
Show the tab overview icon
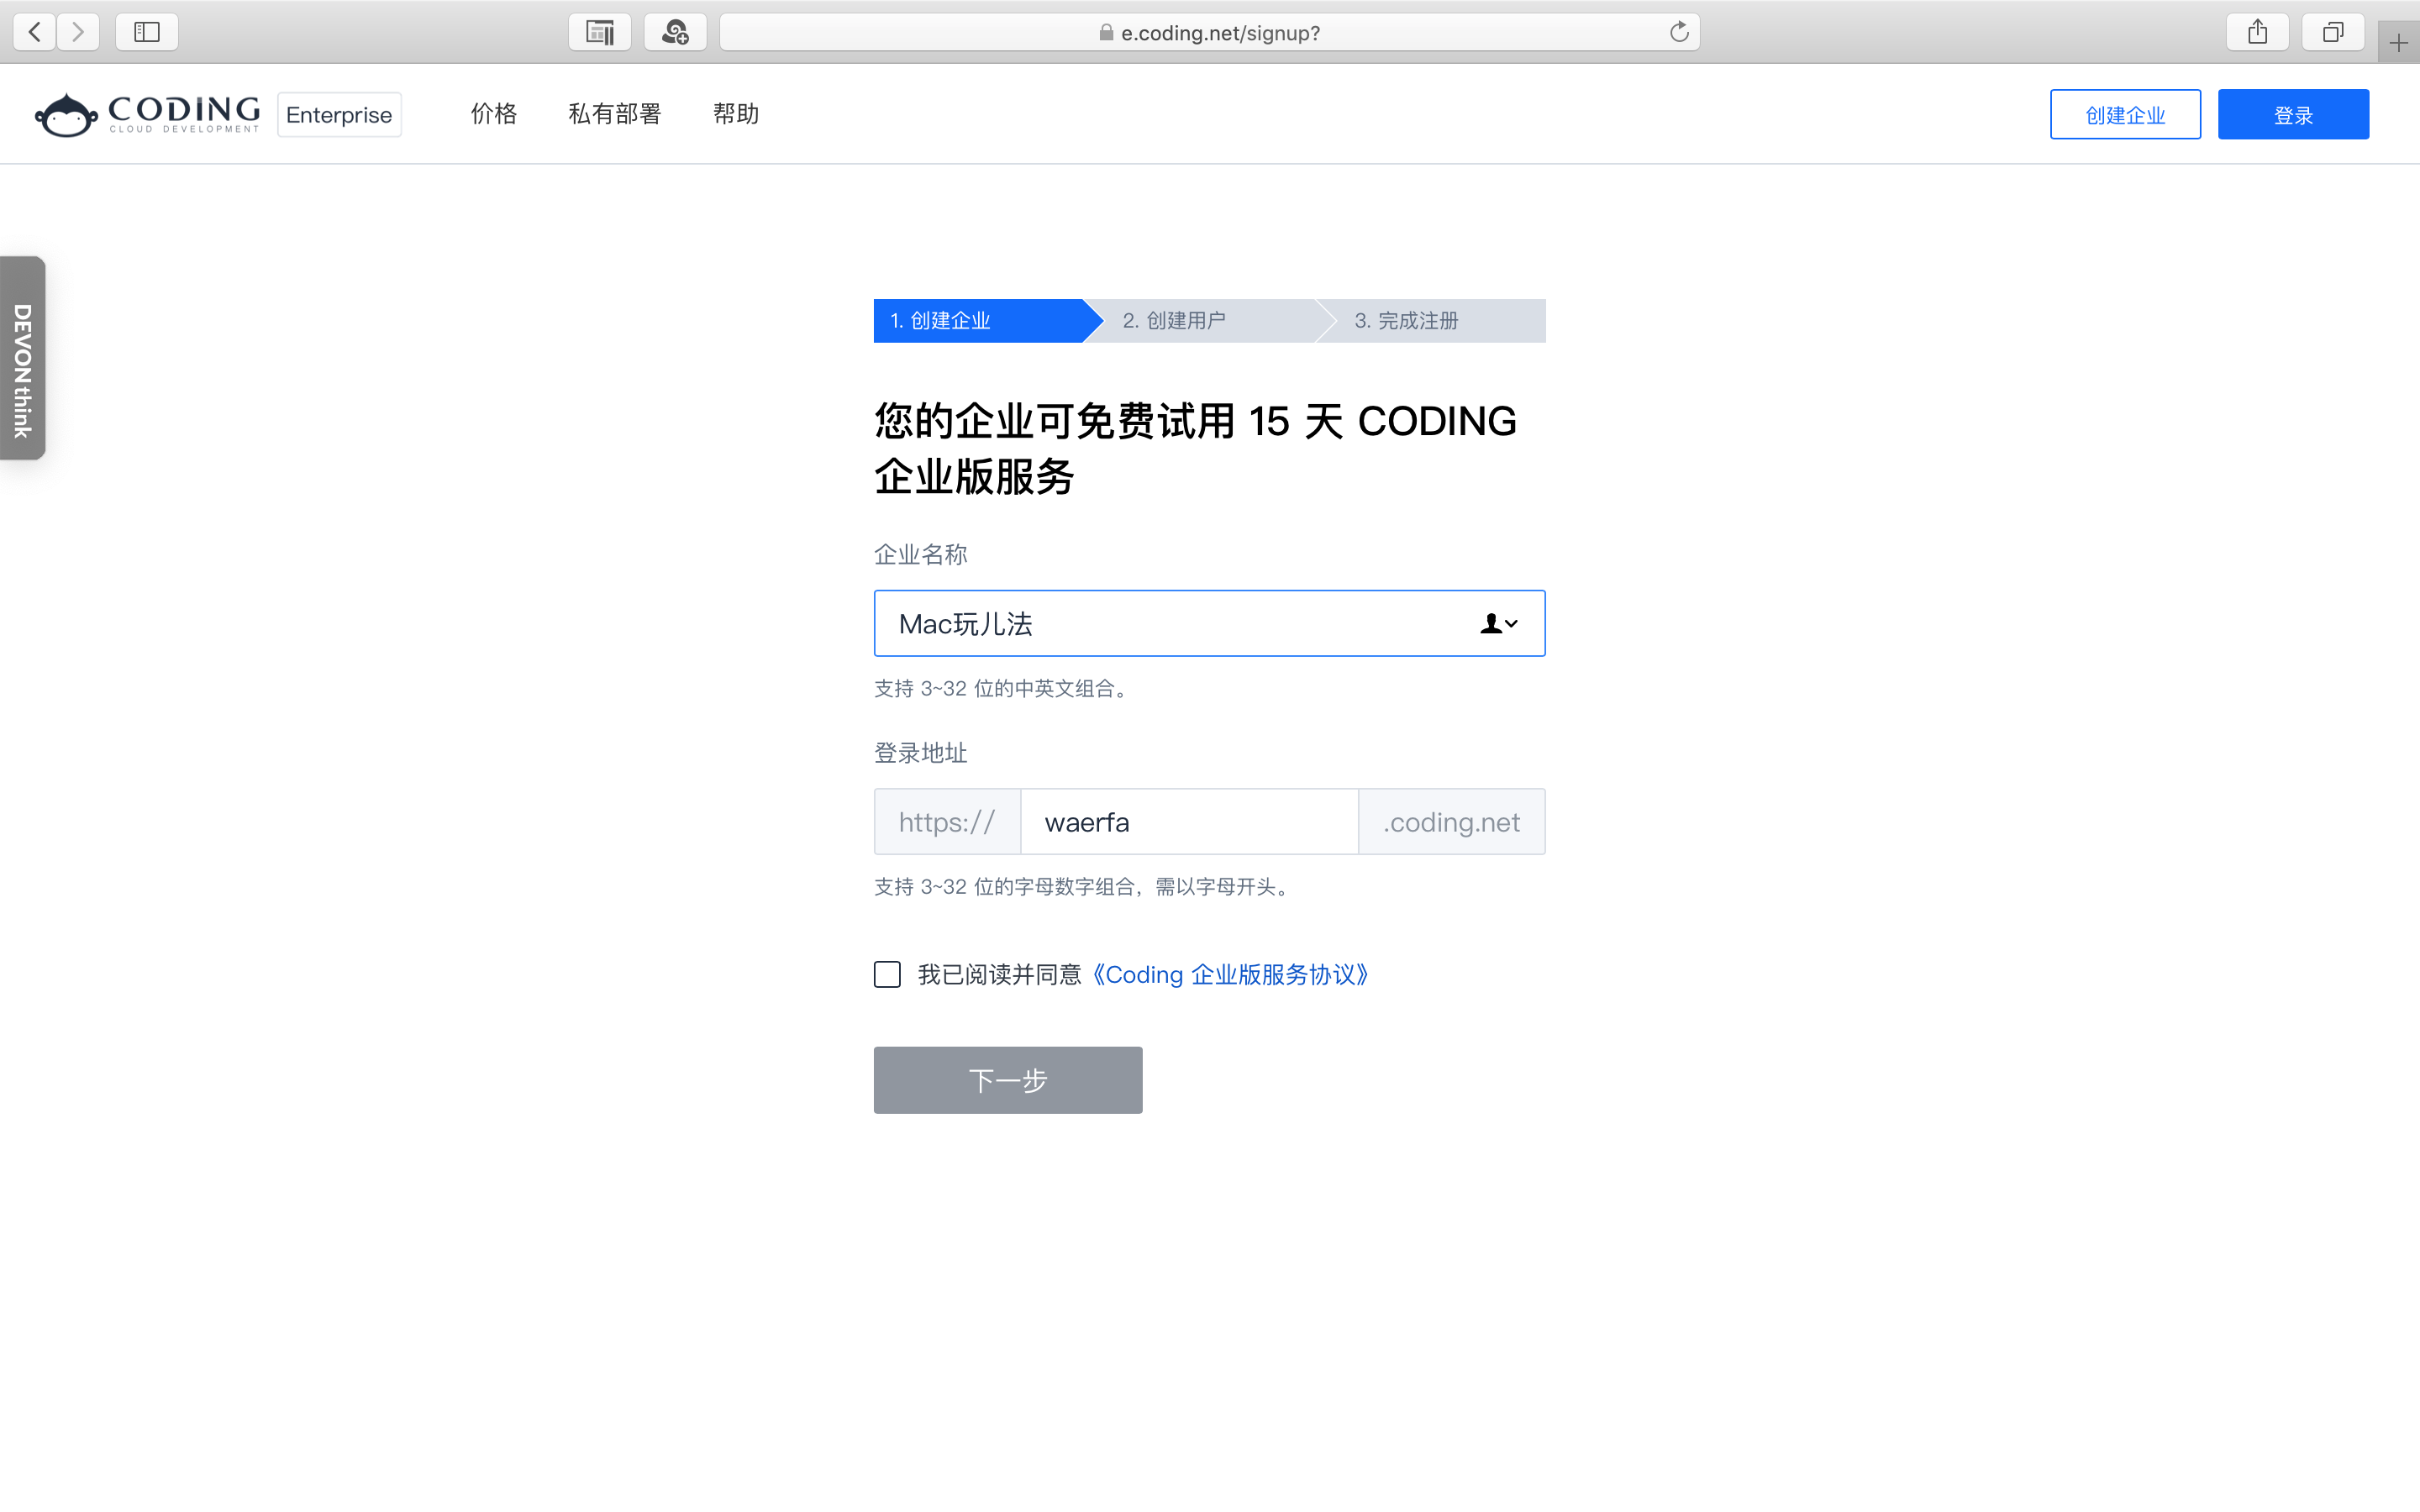pos(2333,32)
